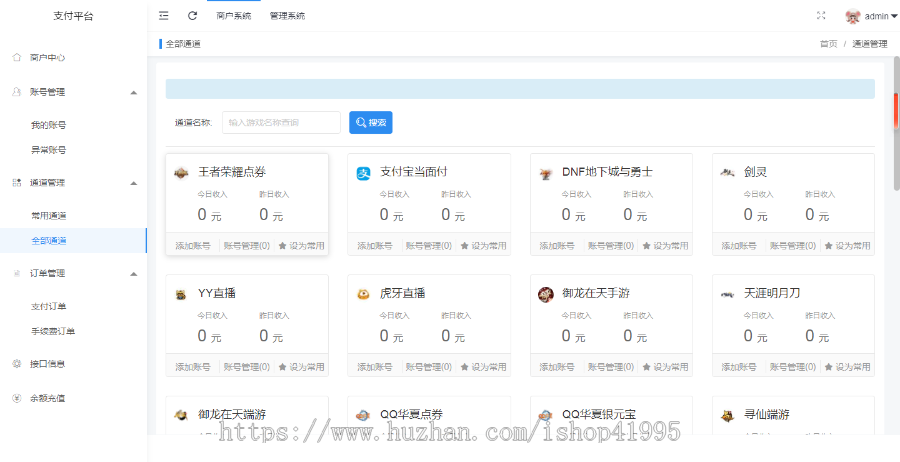This screenshot has width=900, height=462.
Task: Click the YY直播 channel icon
Action: [x=181, y=294]
